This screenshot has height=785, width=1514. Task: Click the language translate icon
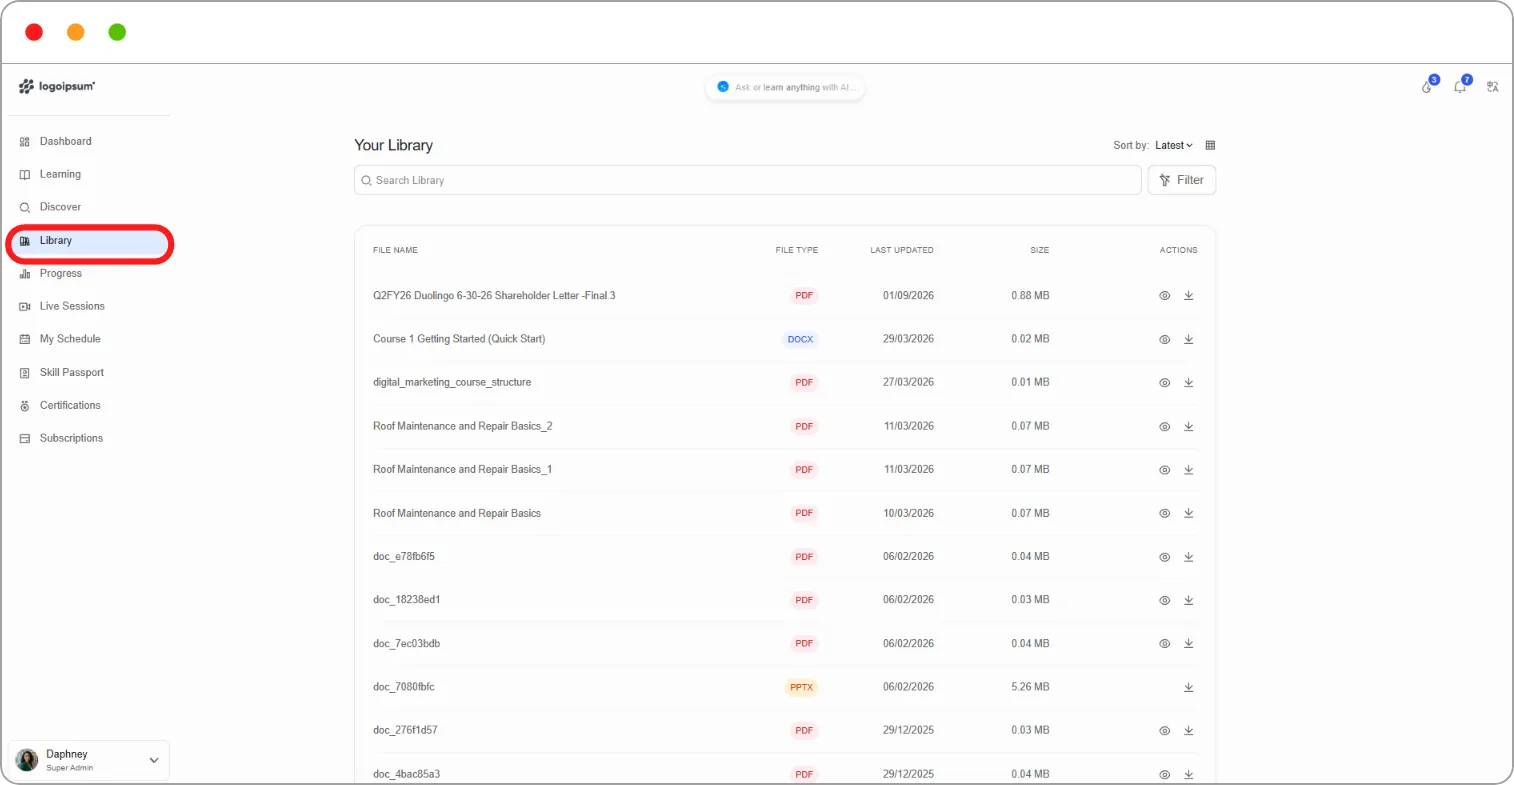click(x=1493, y=87)
